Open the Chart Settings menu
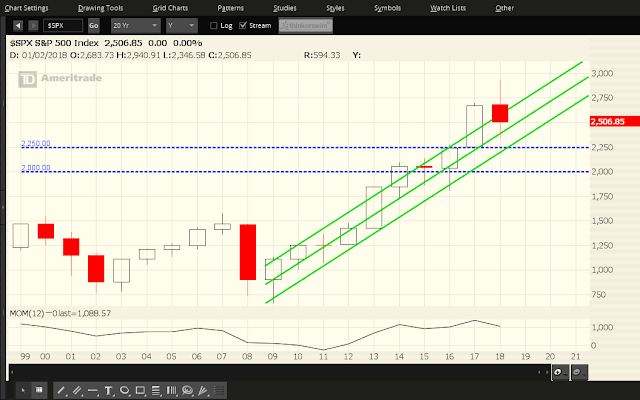Image resolution: width=640 pixels, height=400 pixels. pos(26,8)
